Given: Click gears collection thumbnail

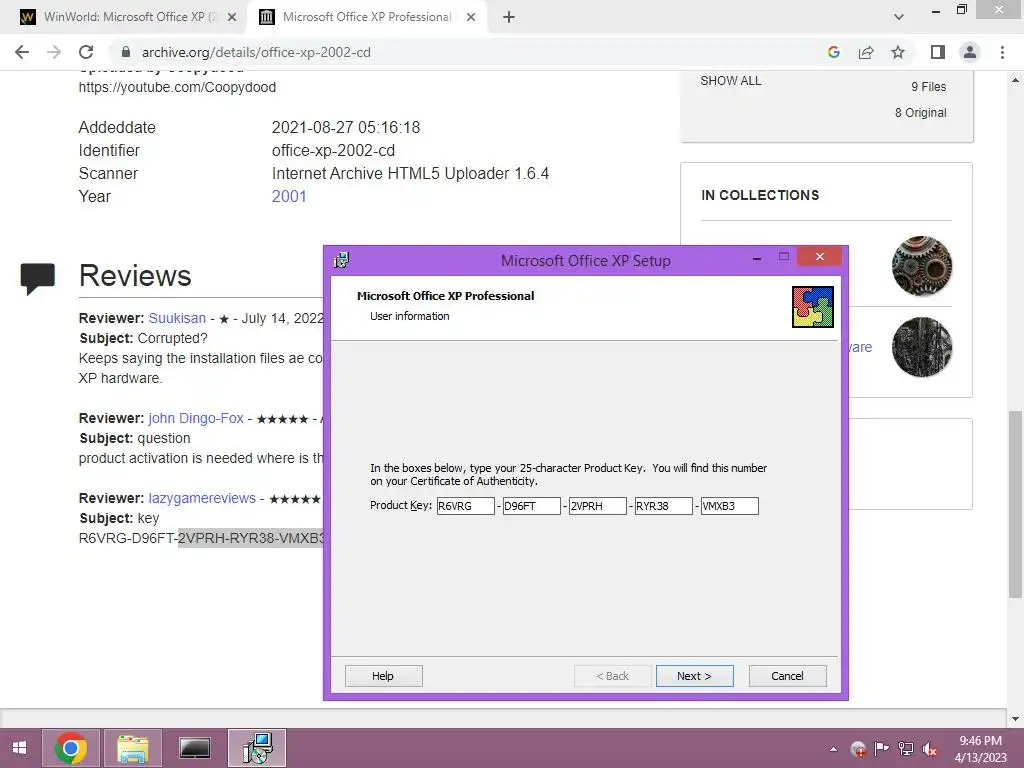Looking at the screenshot, I should pos(921,266).
